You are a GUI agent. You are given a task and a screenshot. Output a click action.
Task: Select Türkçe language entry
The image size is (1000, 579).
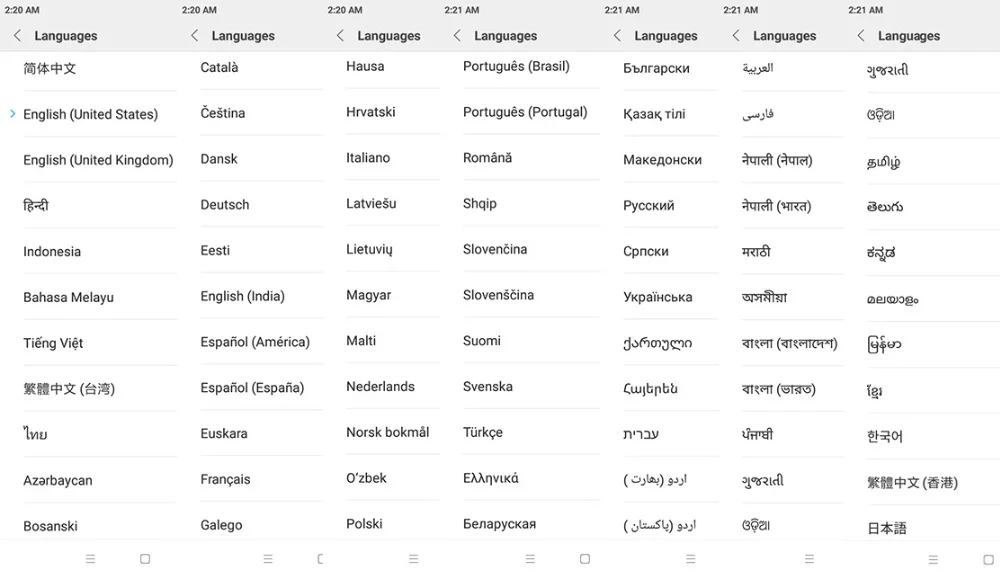click(x=483, y=433)
